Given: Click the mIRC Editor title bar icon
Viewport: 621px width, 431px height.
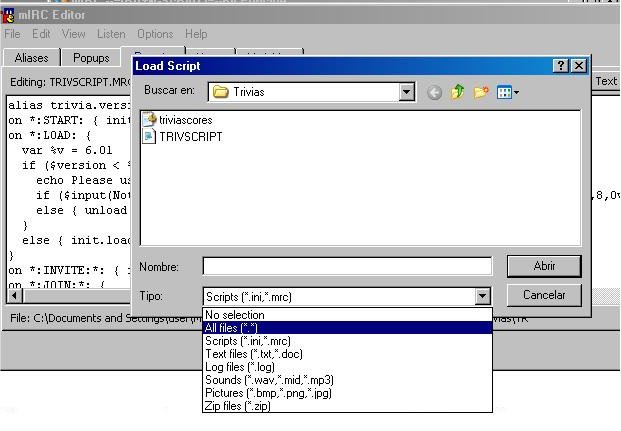Looking at the screenshot, I should (x=8, y=15).
